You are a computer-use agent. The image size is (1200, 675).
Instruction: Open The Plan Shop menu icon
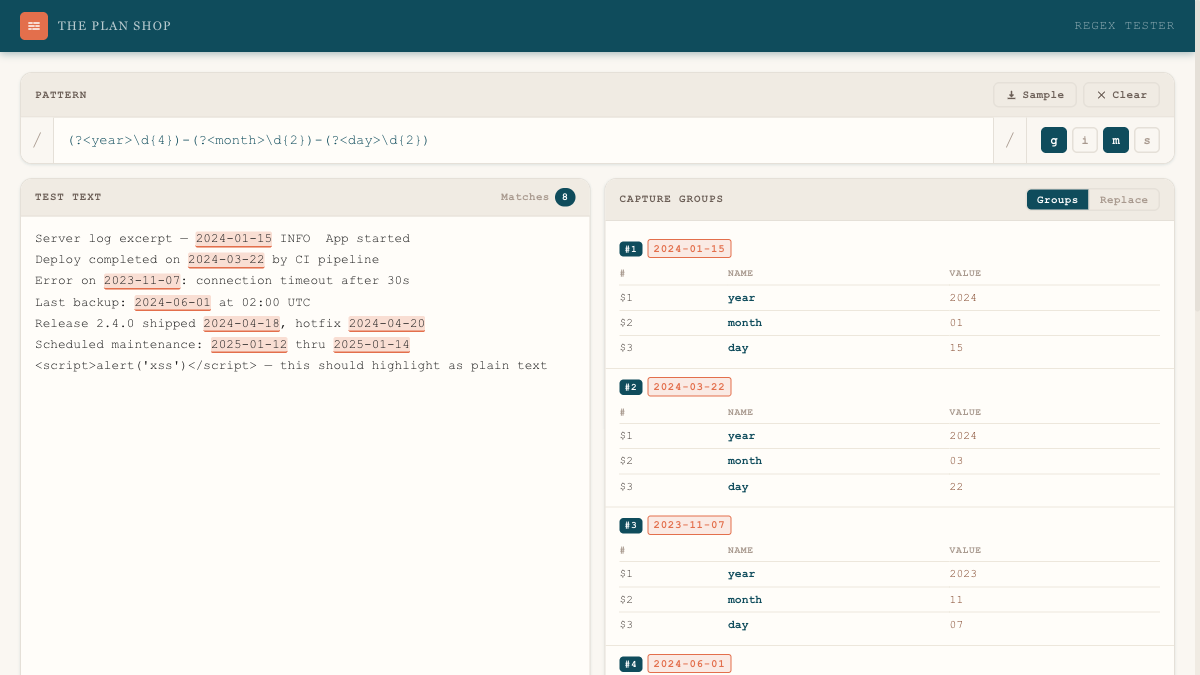tap(34, 26)
